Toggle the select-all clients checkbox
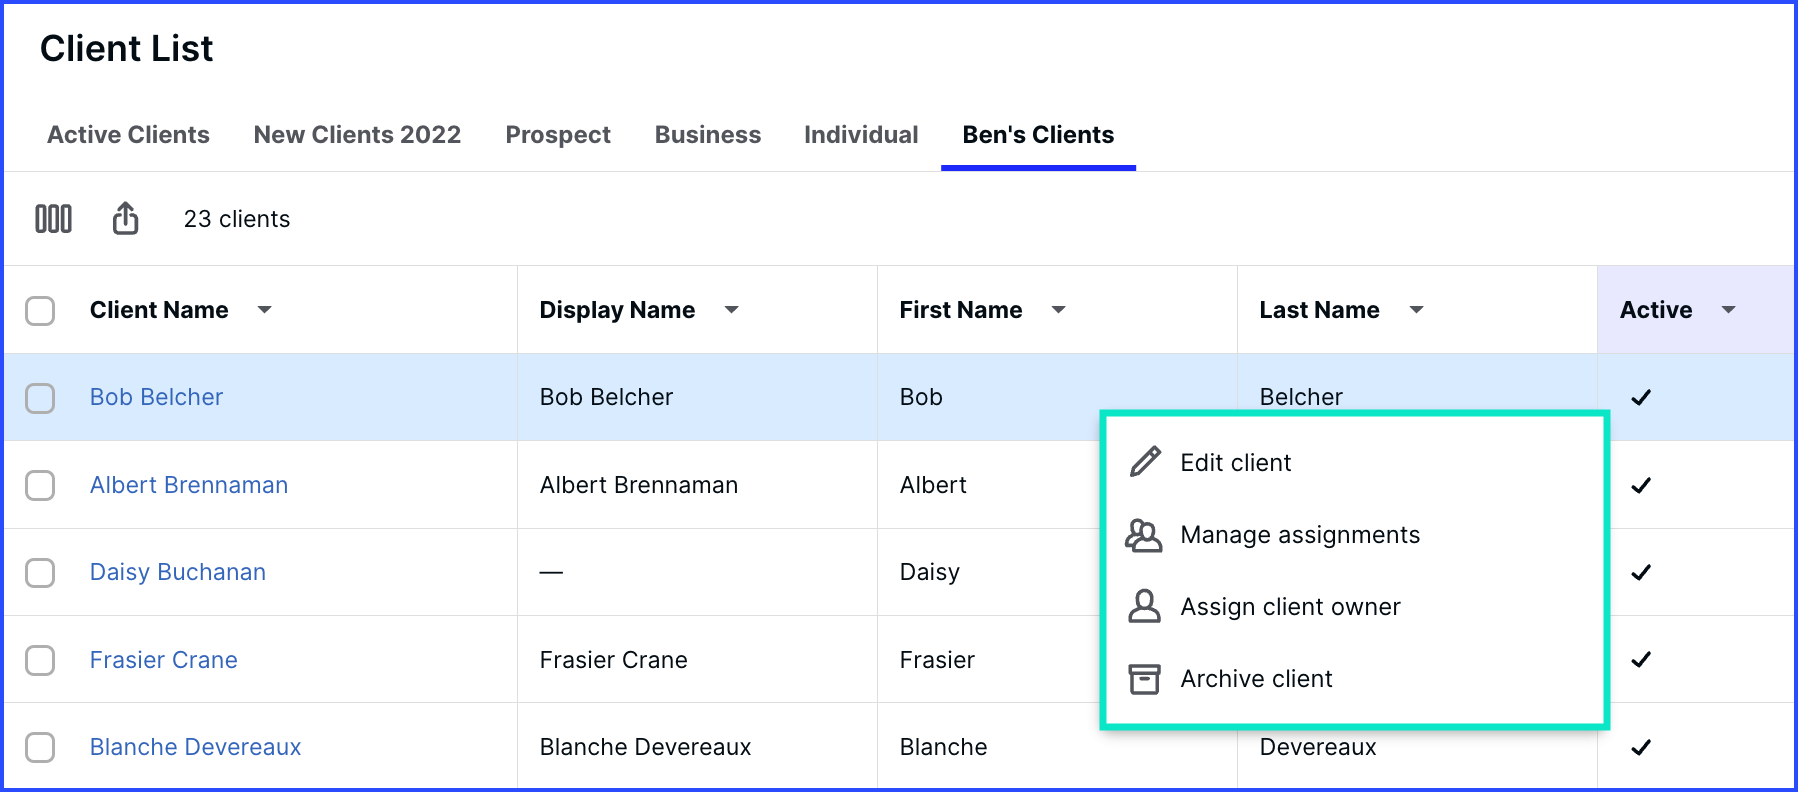The width and height of the screenshot is (1798, 792). coord(40,311)
